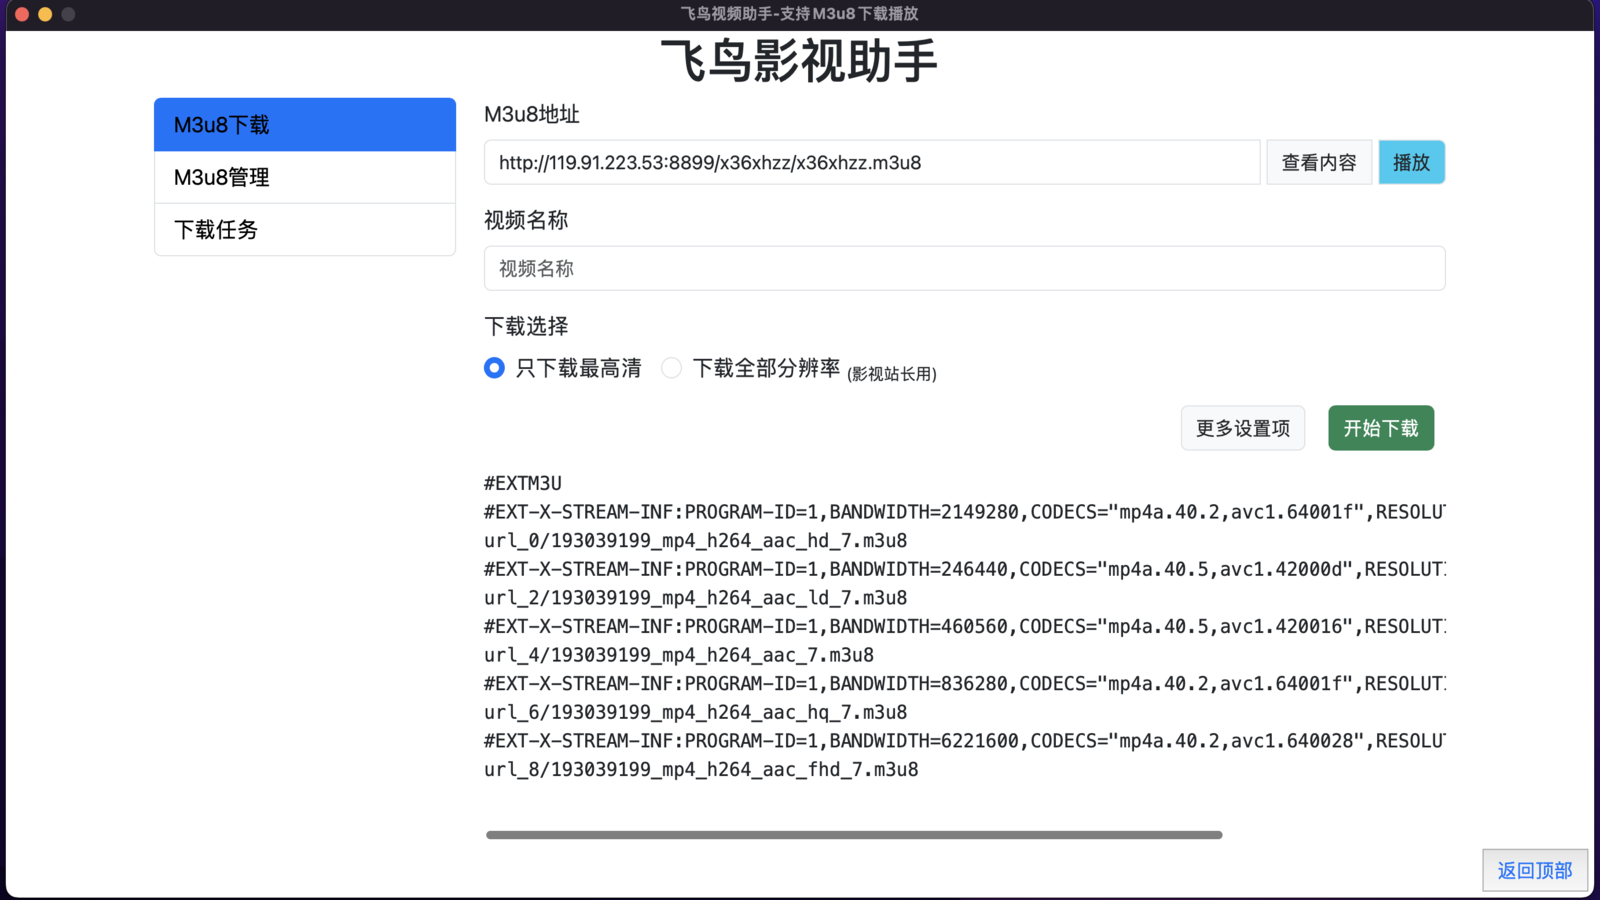Select the fhd stream URL text
The height and width of the screenshot is (900, 1600).
(x=700, y=769)
